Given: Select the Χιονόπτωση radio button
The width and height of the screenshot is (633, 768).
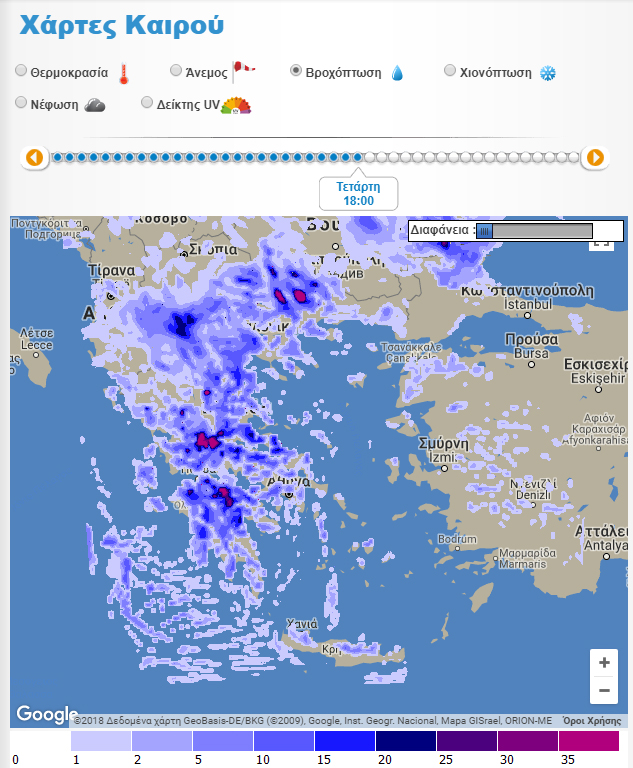Looking at the screenshot, I should (x=450, y=71).
